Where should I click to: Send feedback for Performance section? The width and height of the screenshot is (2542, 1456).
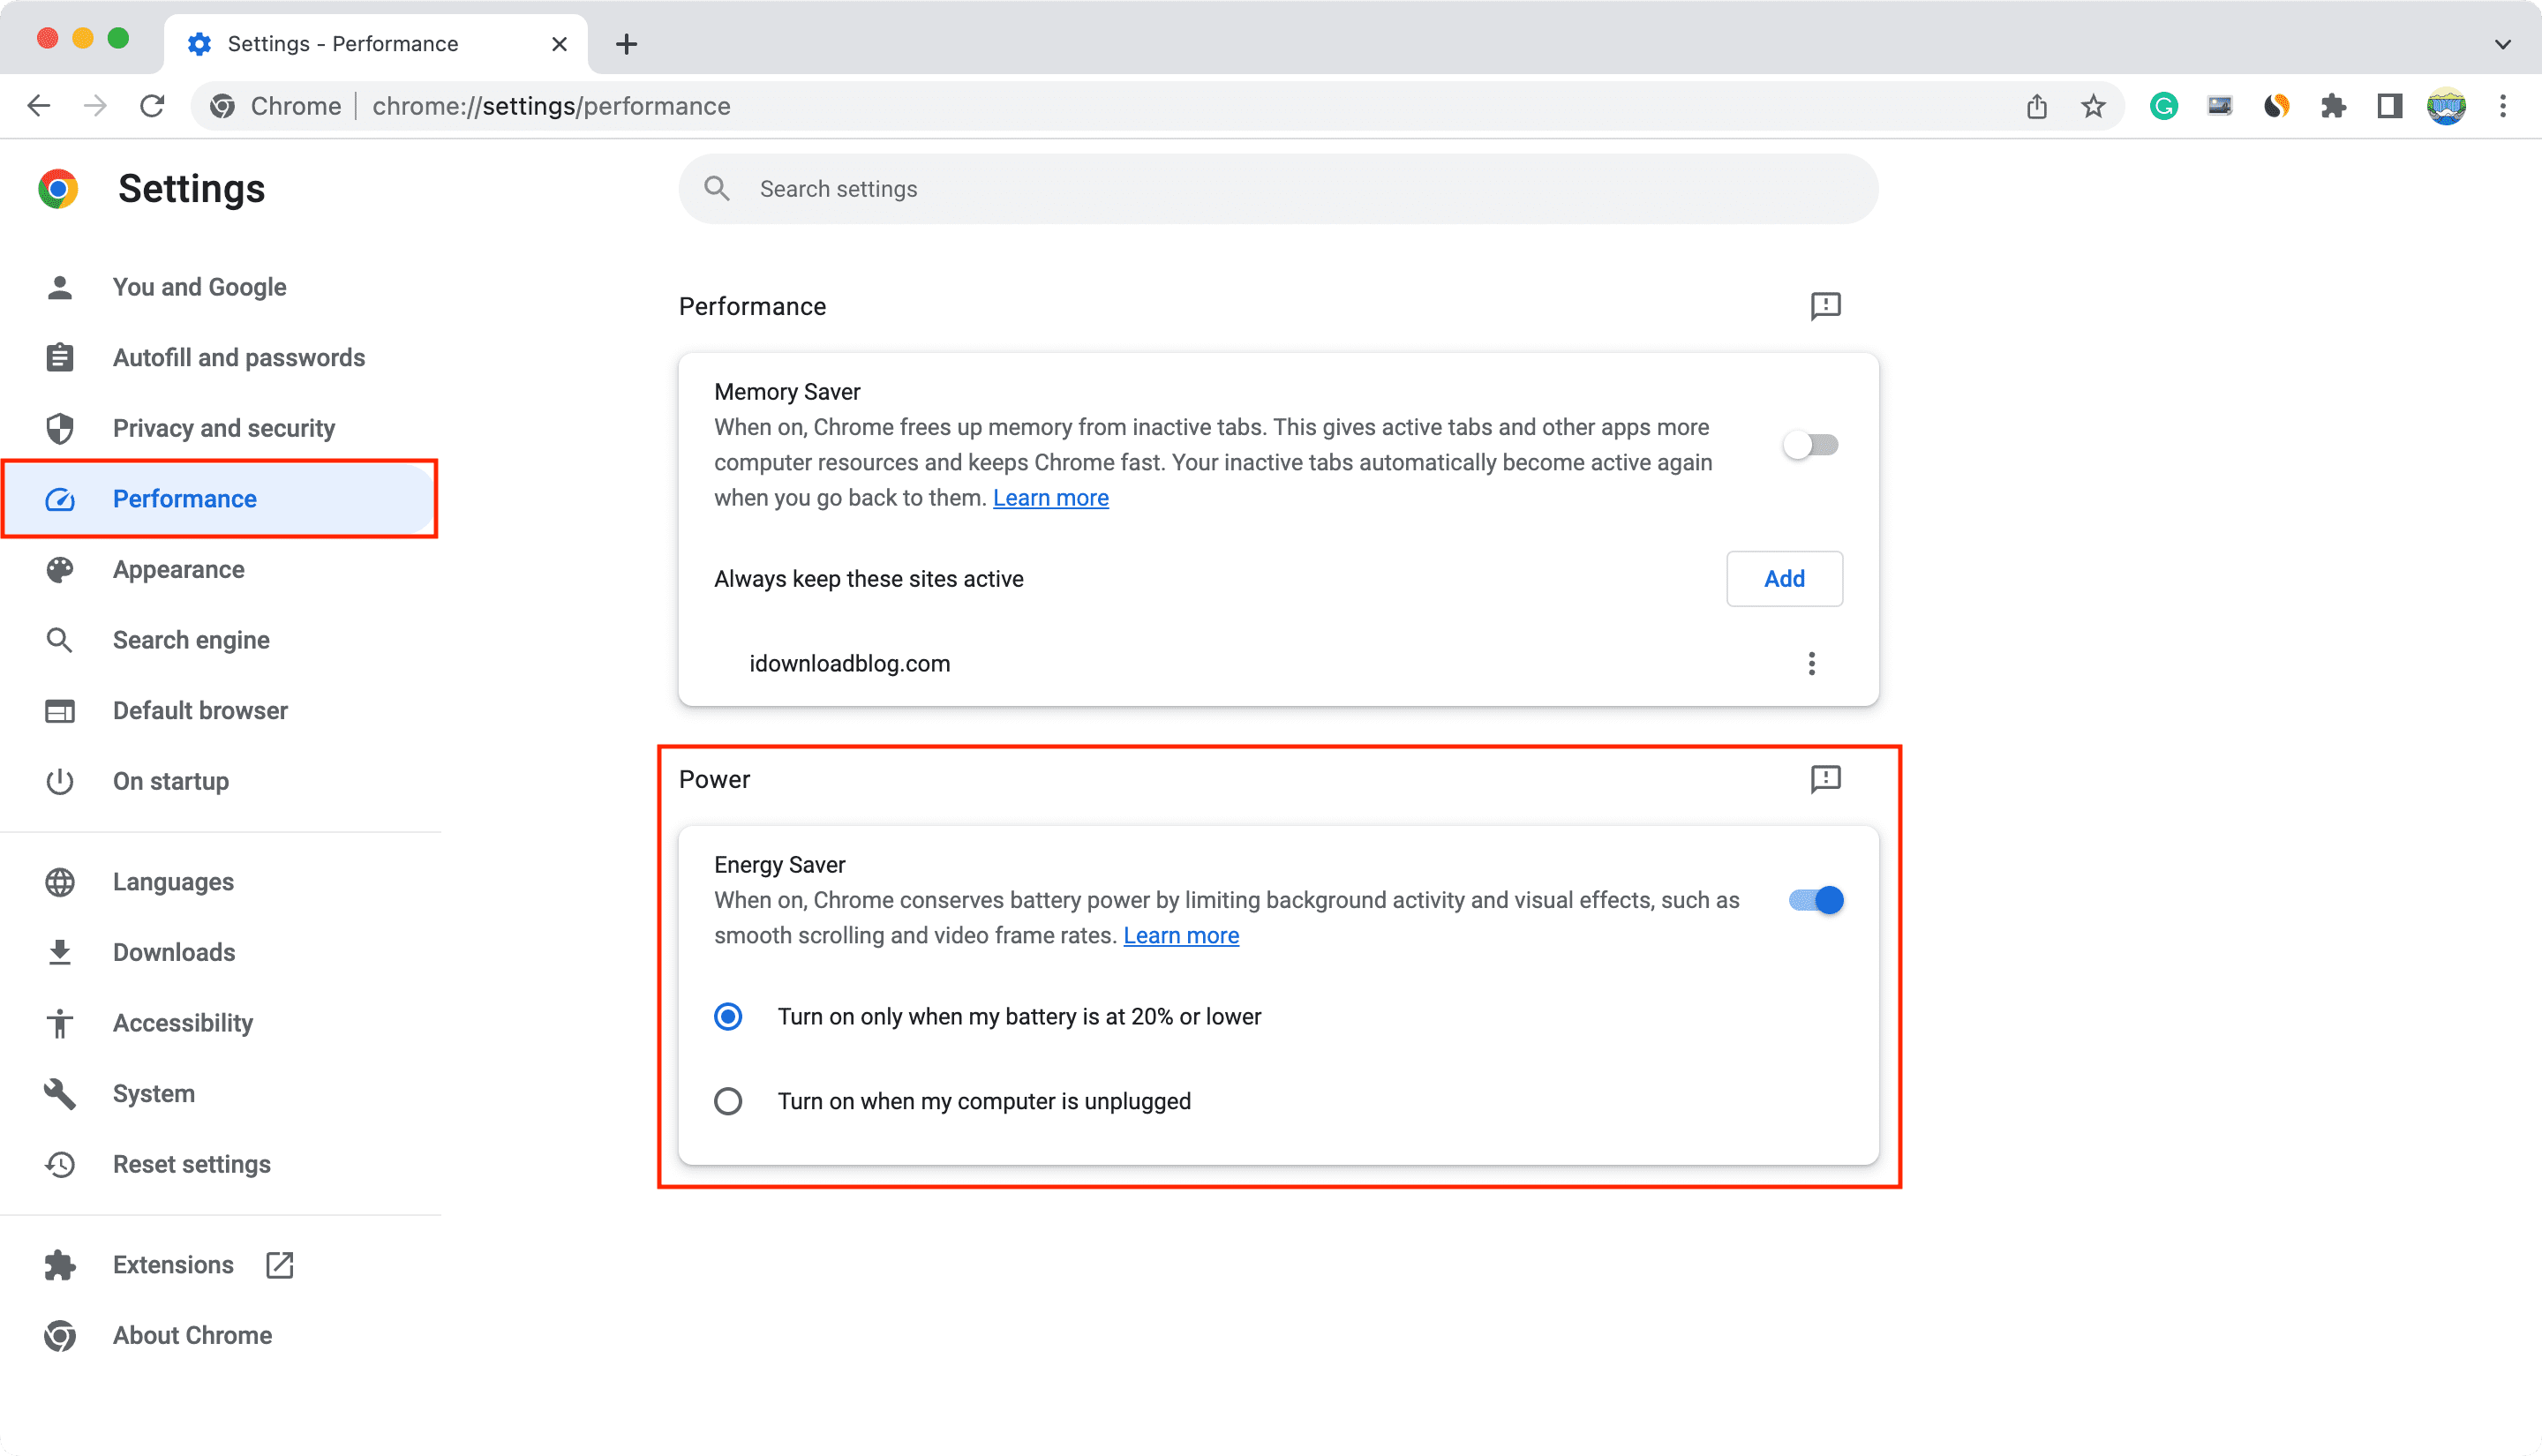1825,306
